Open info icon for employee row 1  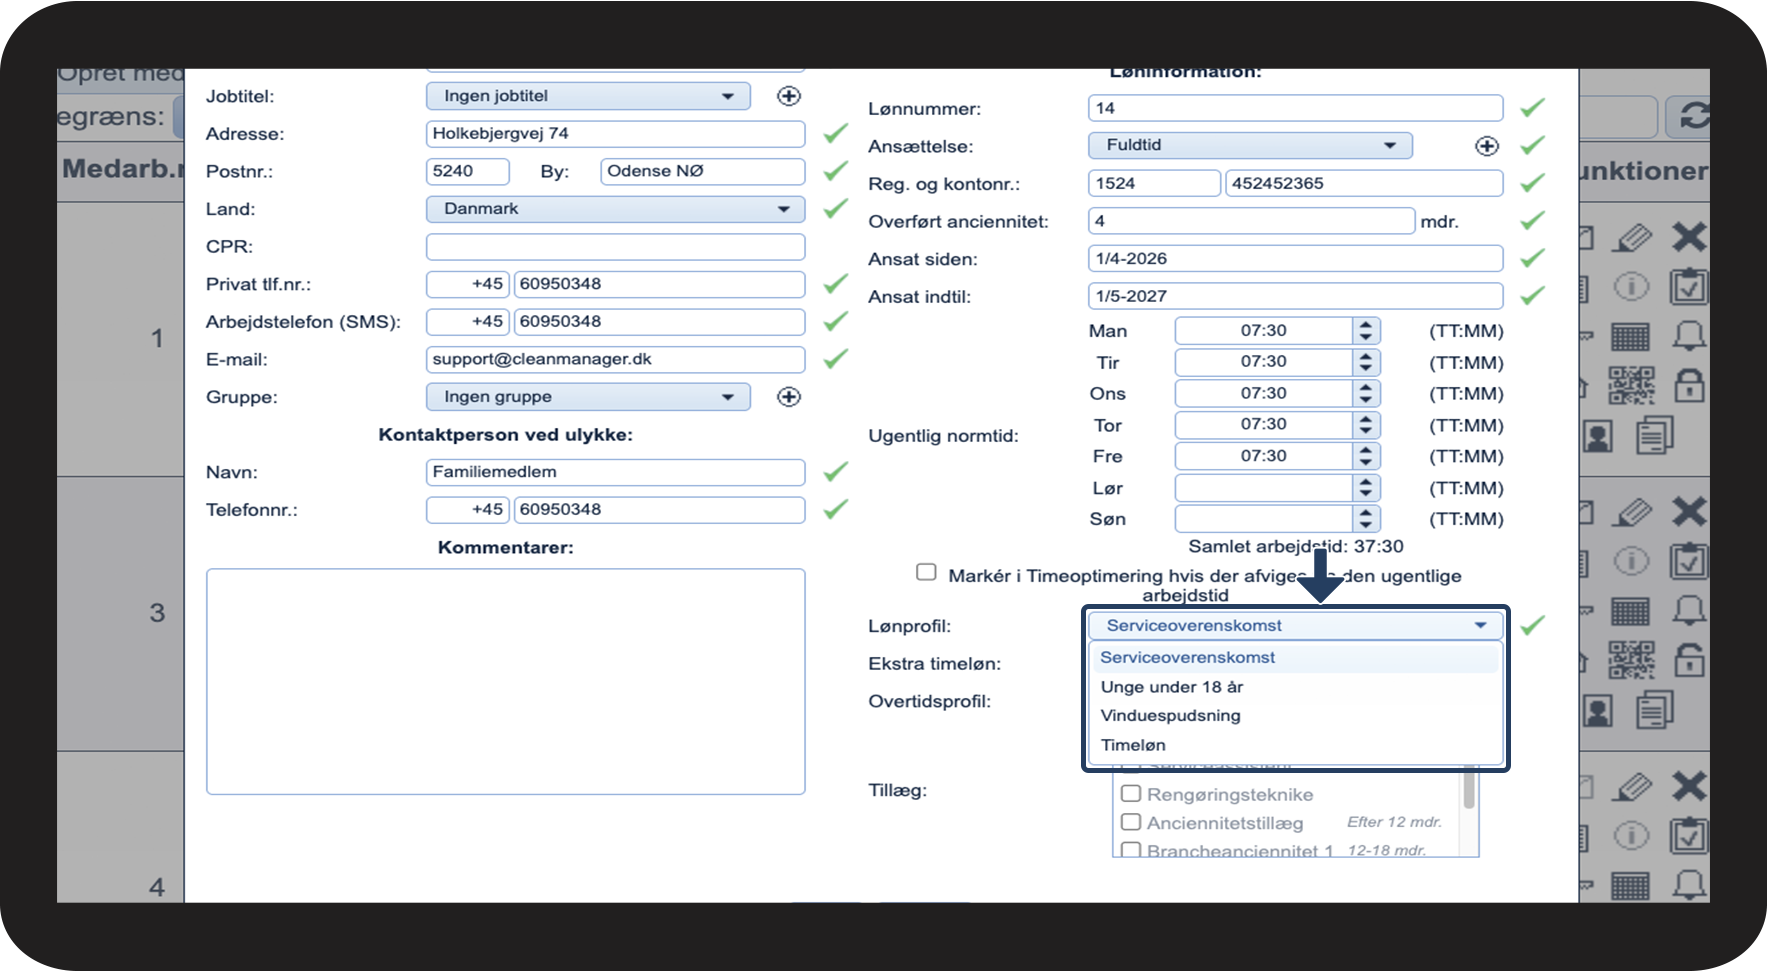coord(1631,287)
